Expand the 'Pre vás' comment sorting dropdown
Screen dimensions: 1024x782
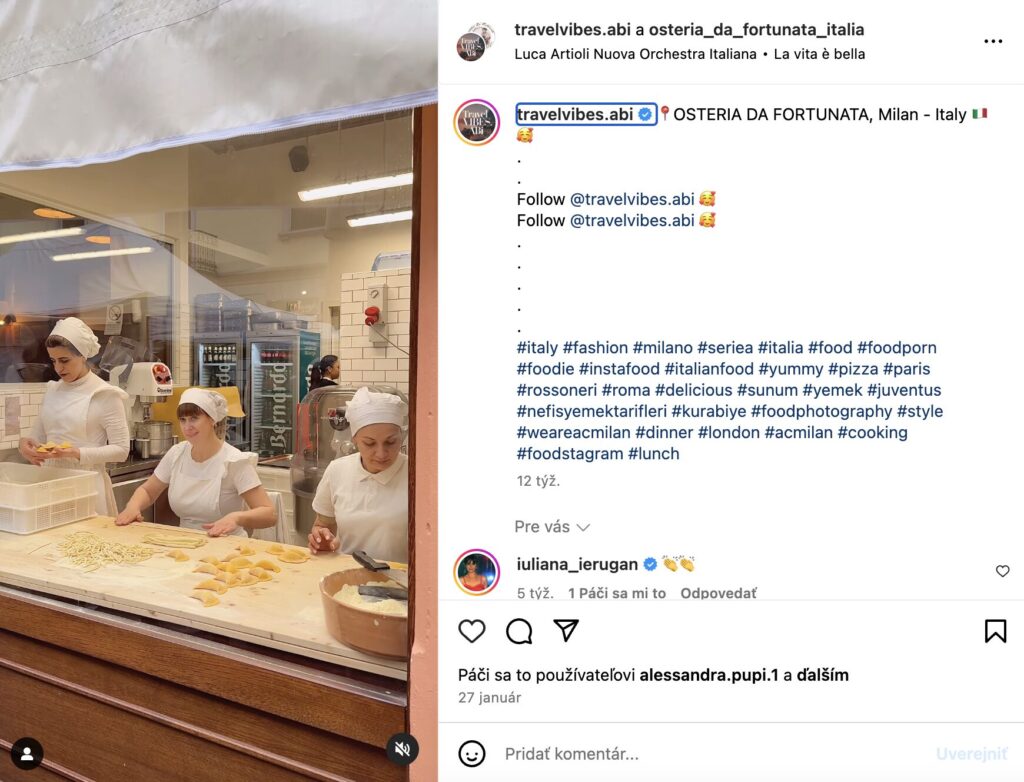(x=552, y=527)
